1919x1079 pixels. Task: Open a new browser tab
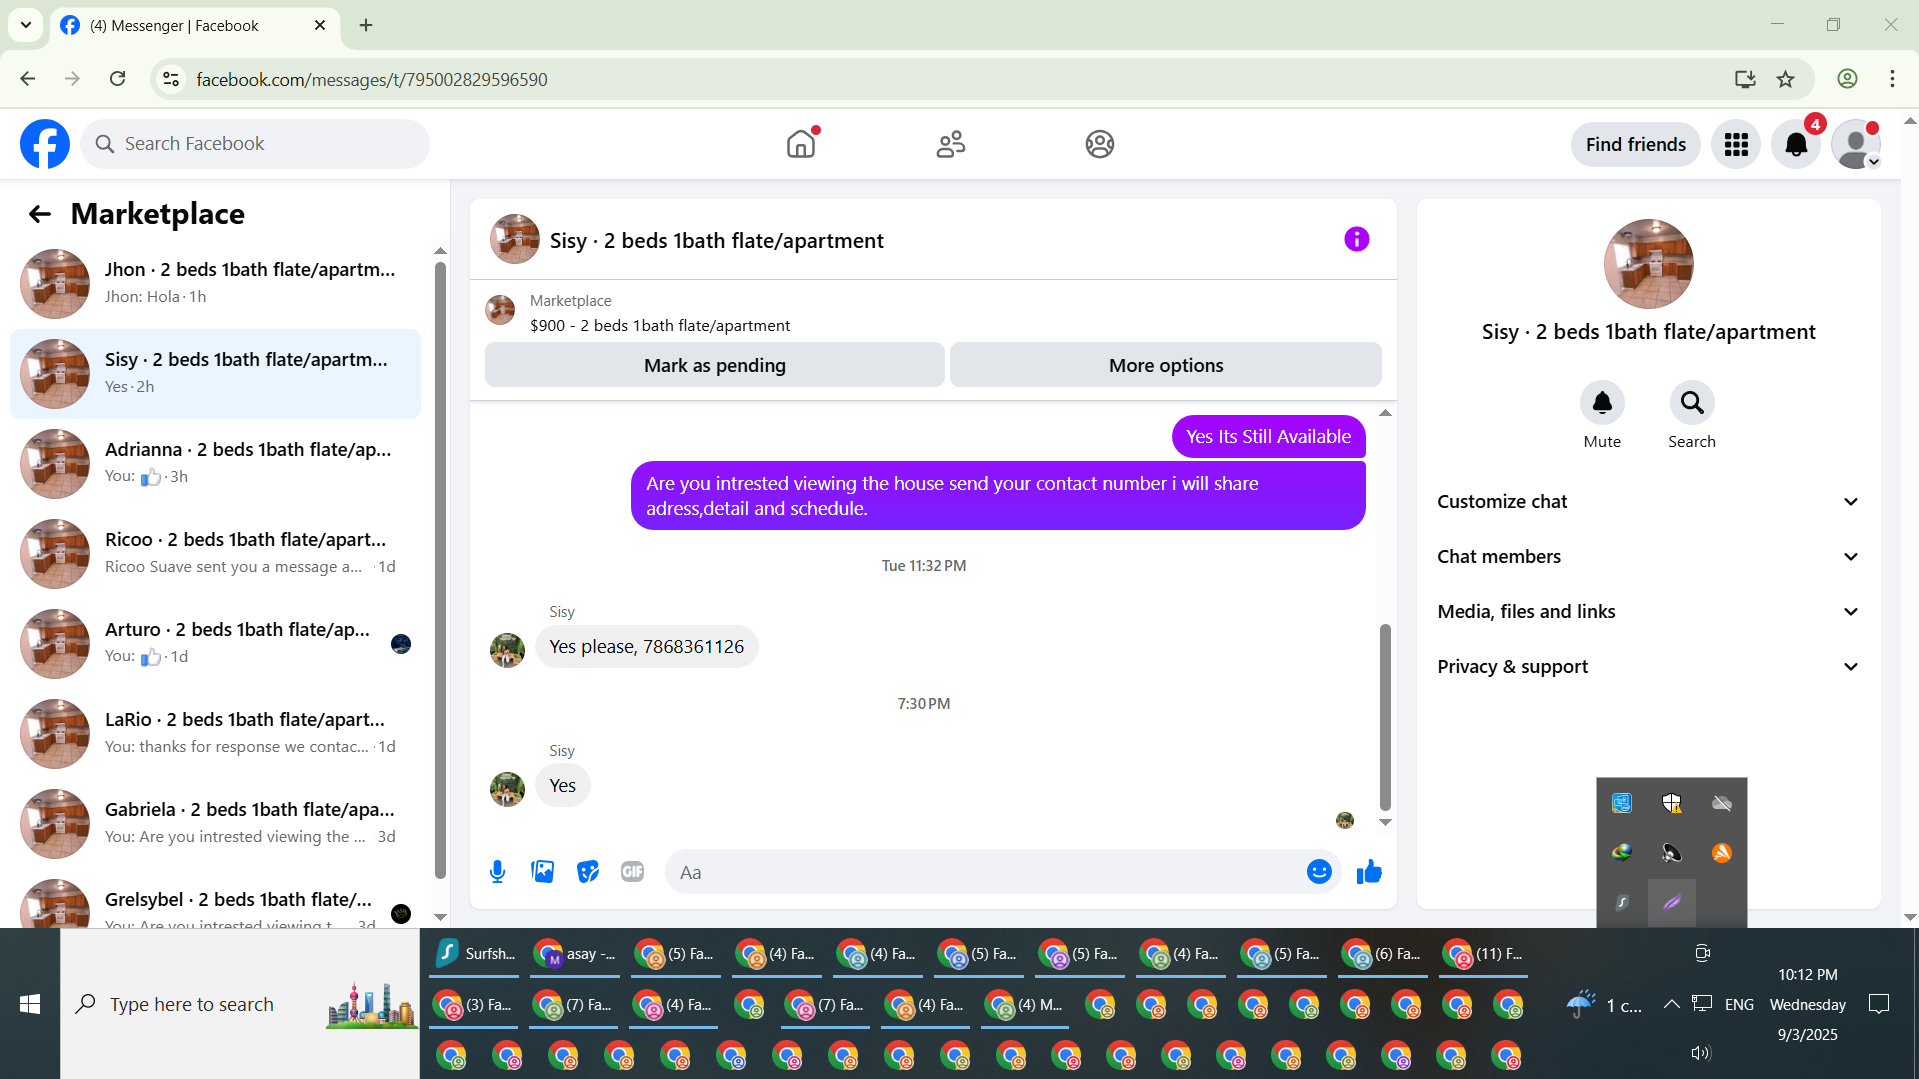click(x=366, y=25)
